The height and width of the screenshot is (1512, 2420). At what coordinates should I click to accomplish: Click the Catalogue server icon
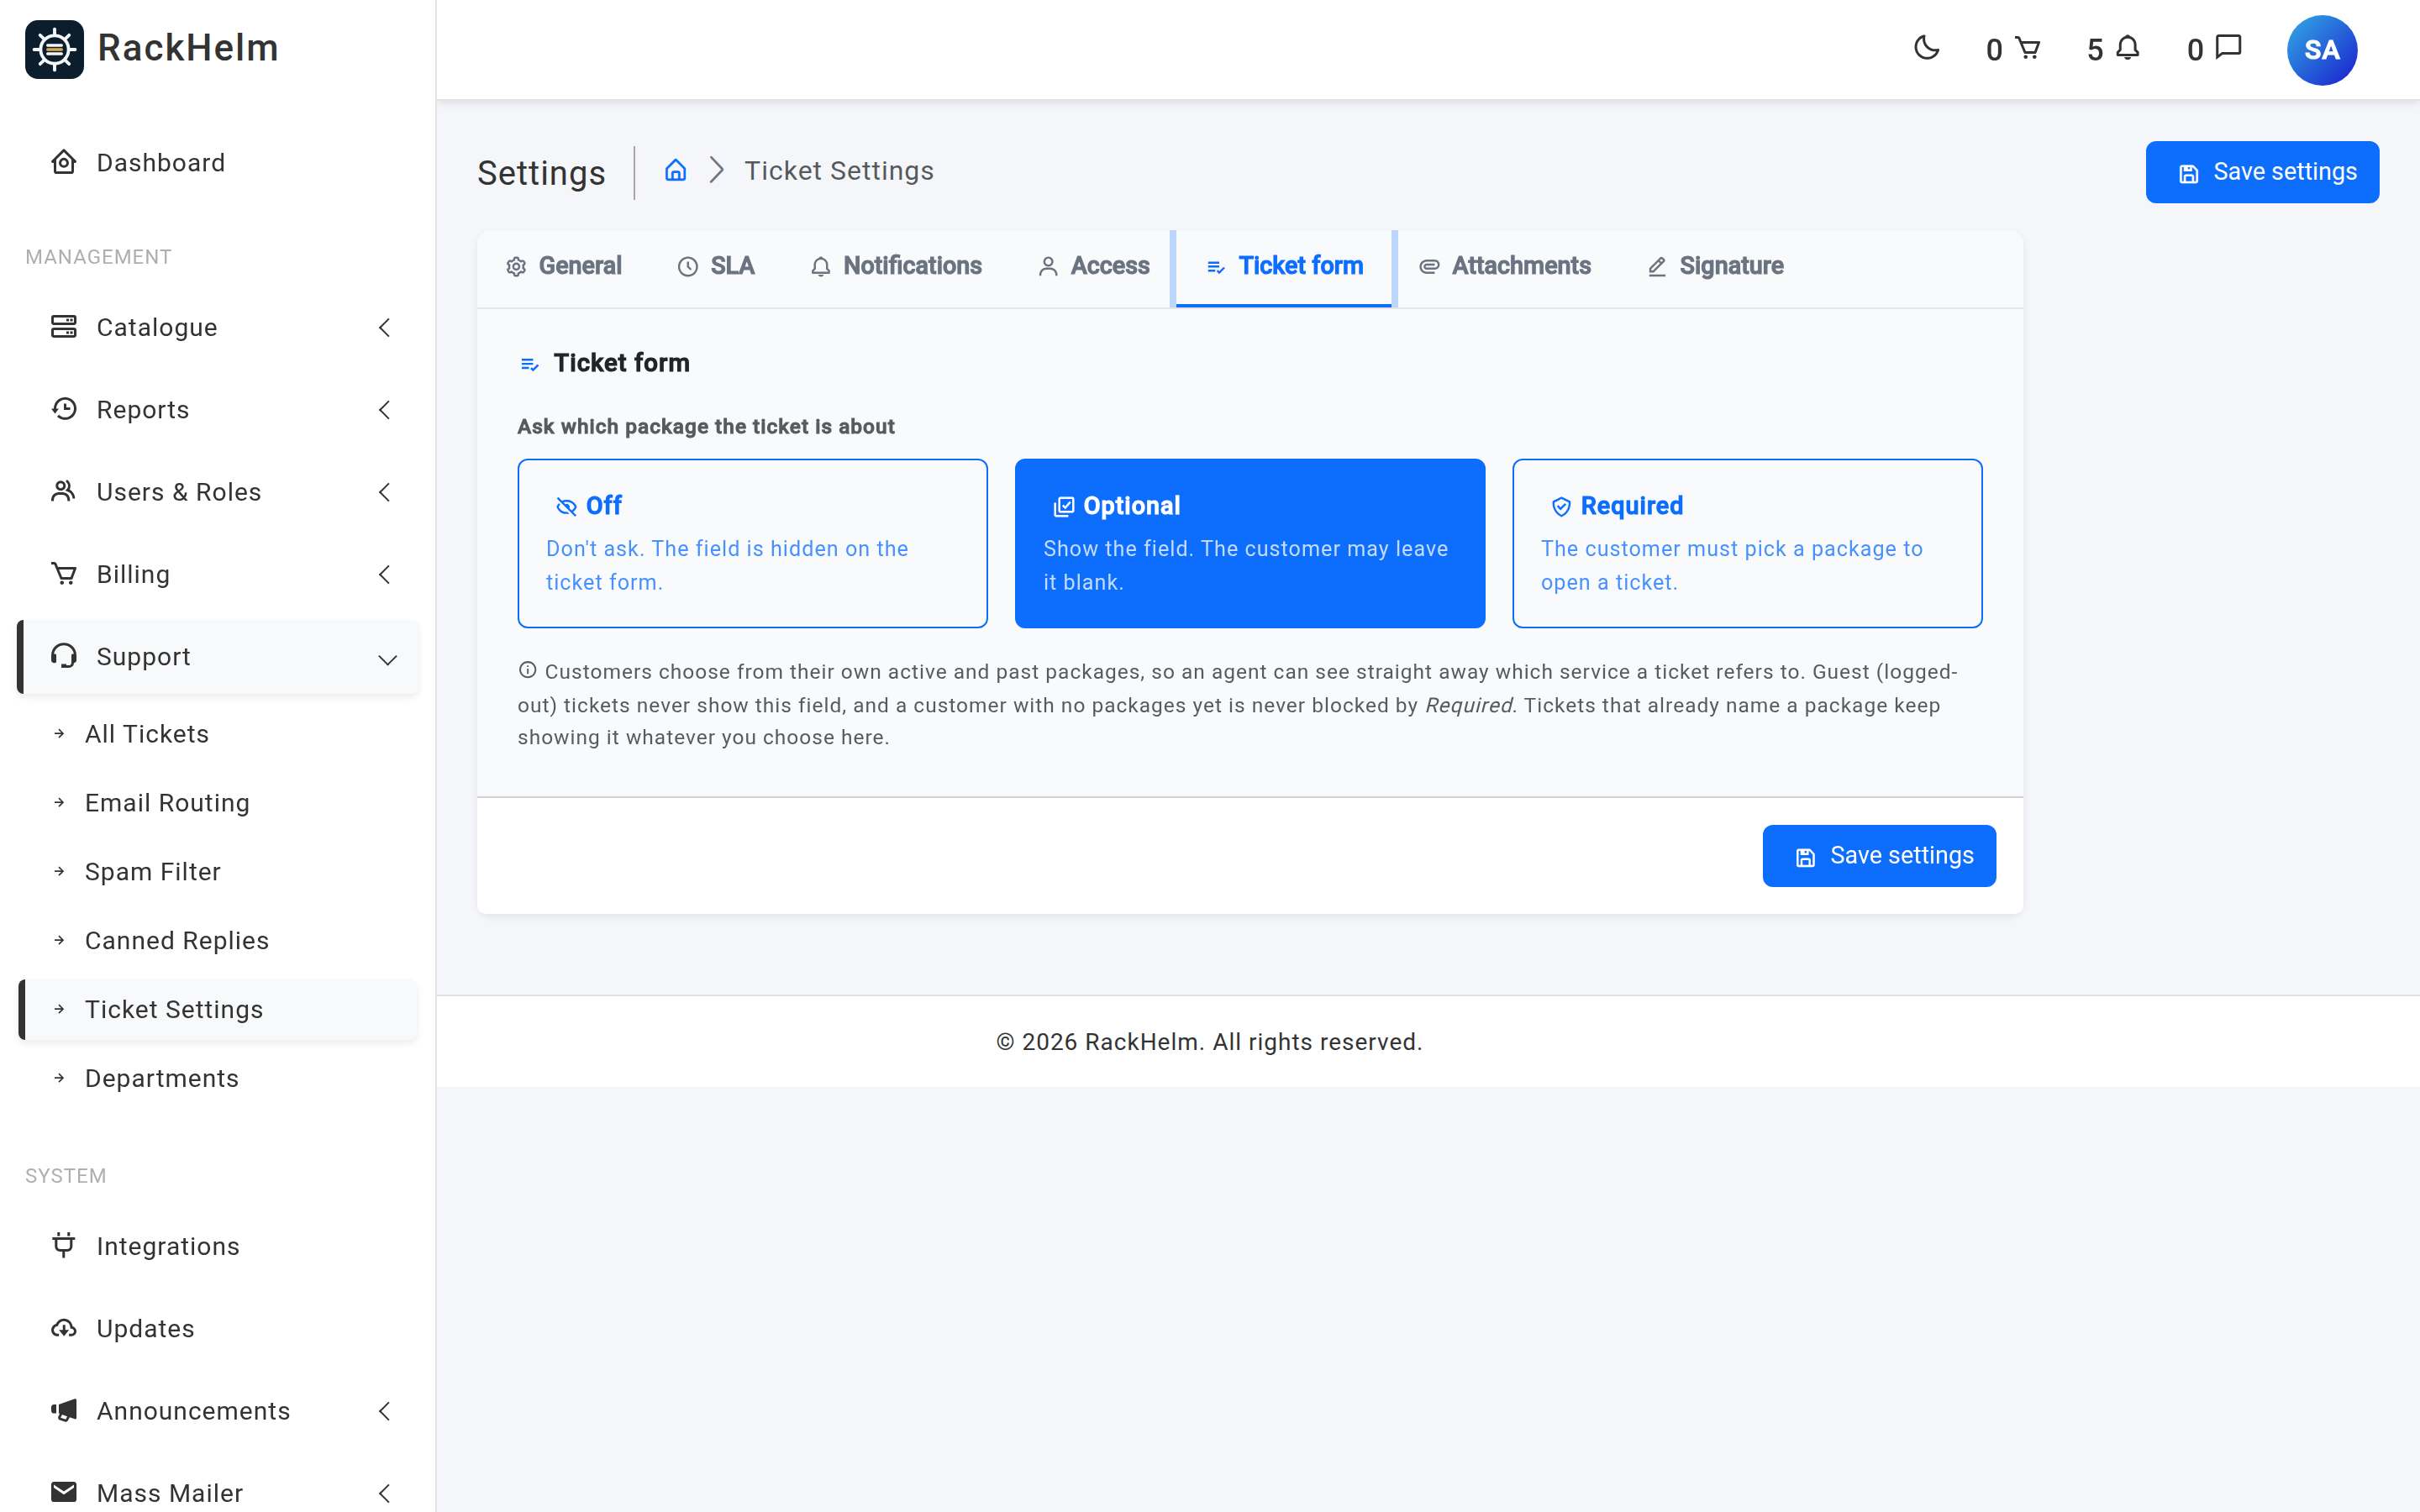tap(64, 327)
